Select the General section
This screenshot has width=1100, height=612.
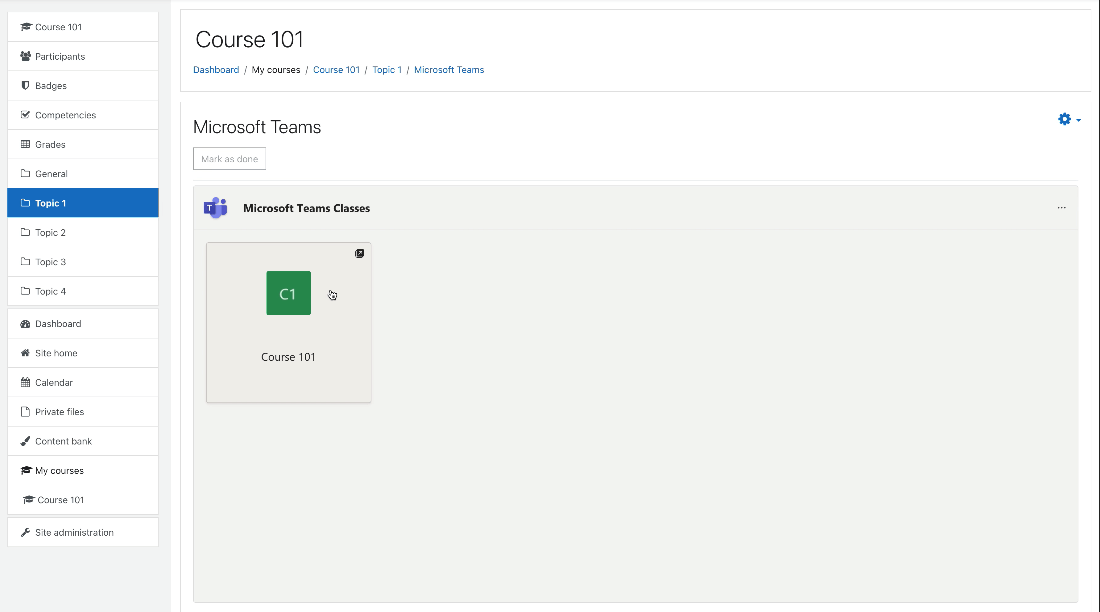click(x=83, y=174)
